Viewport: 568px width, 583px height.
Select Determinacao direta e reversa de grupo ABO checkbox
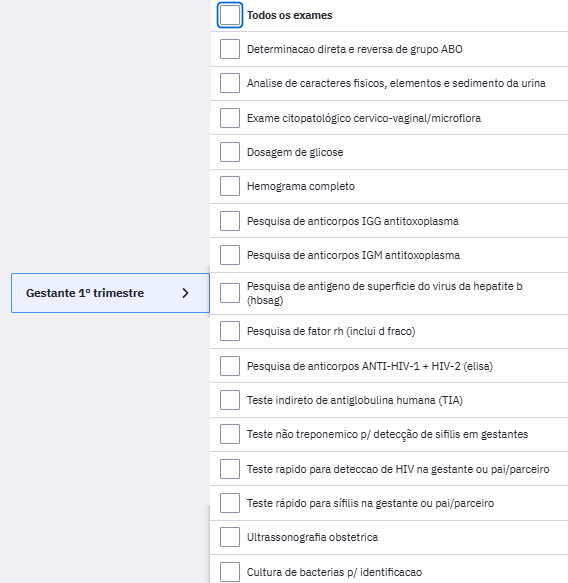(230, 49)
